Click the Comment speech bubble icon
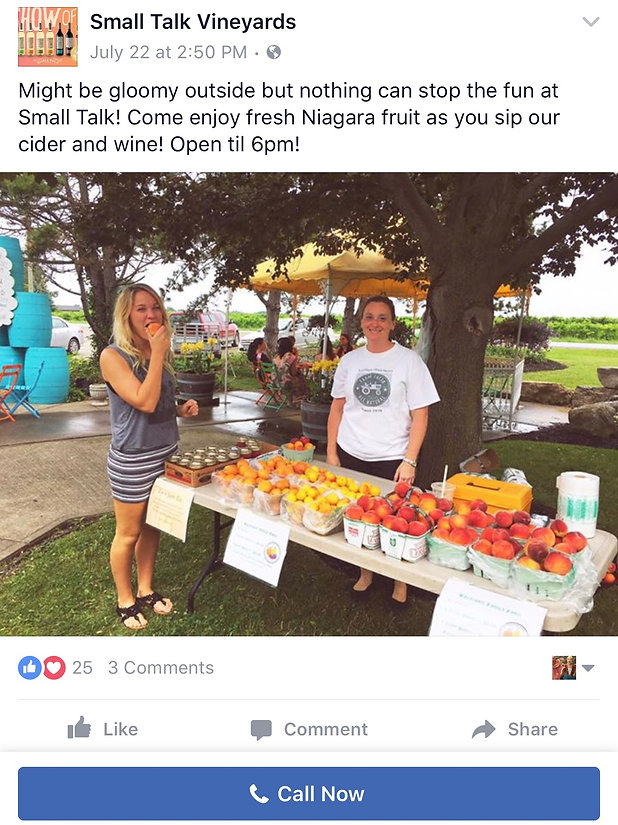The image size is (618, 825). pyautogui.click(x=261, y=730)
